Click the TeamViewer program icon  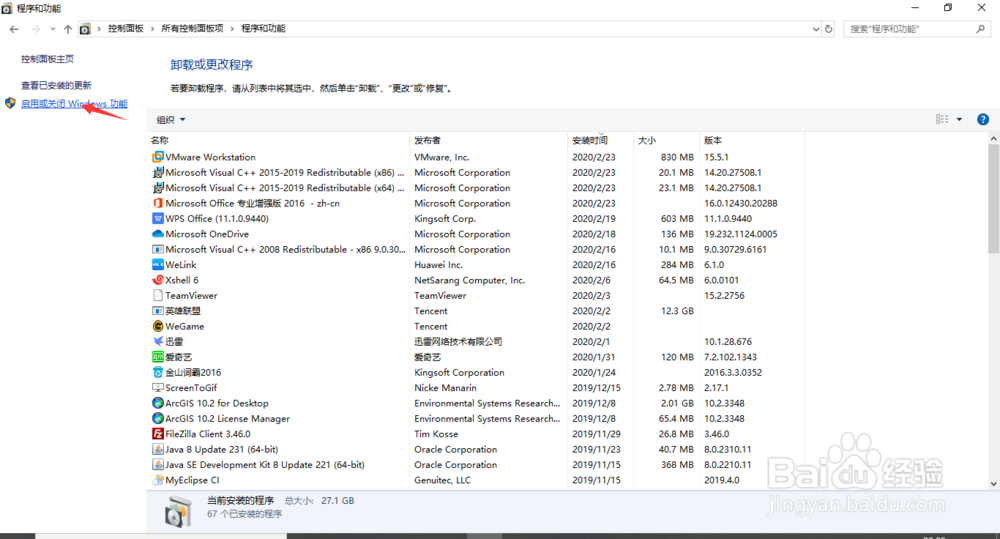[x=158, y=295]
